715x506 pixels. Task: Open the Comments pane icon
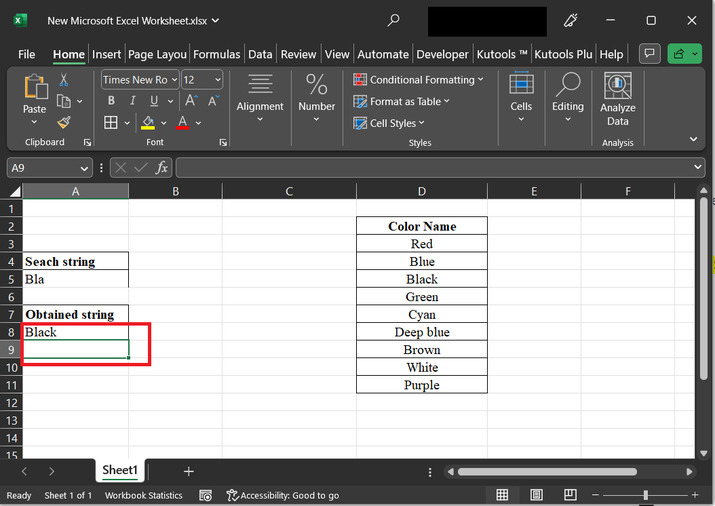(x=649, y=54)
